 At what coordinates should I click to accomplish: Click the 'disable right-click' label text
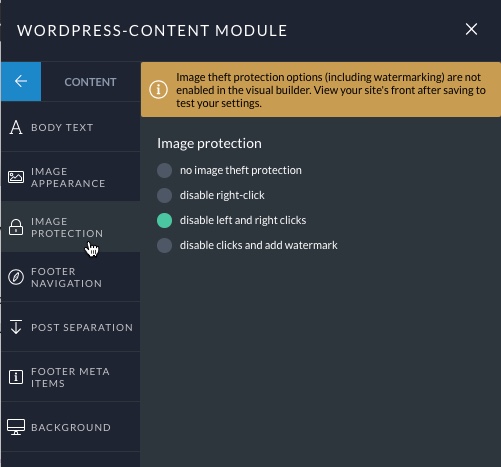click(222, 195)
